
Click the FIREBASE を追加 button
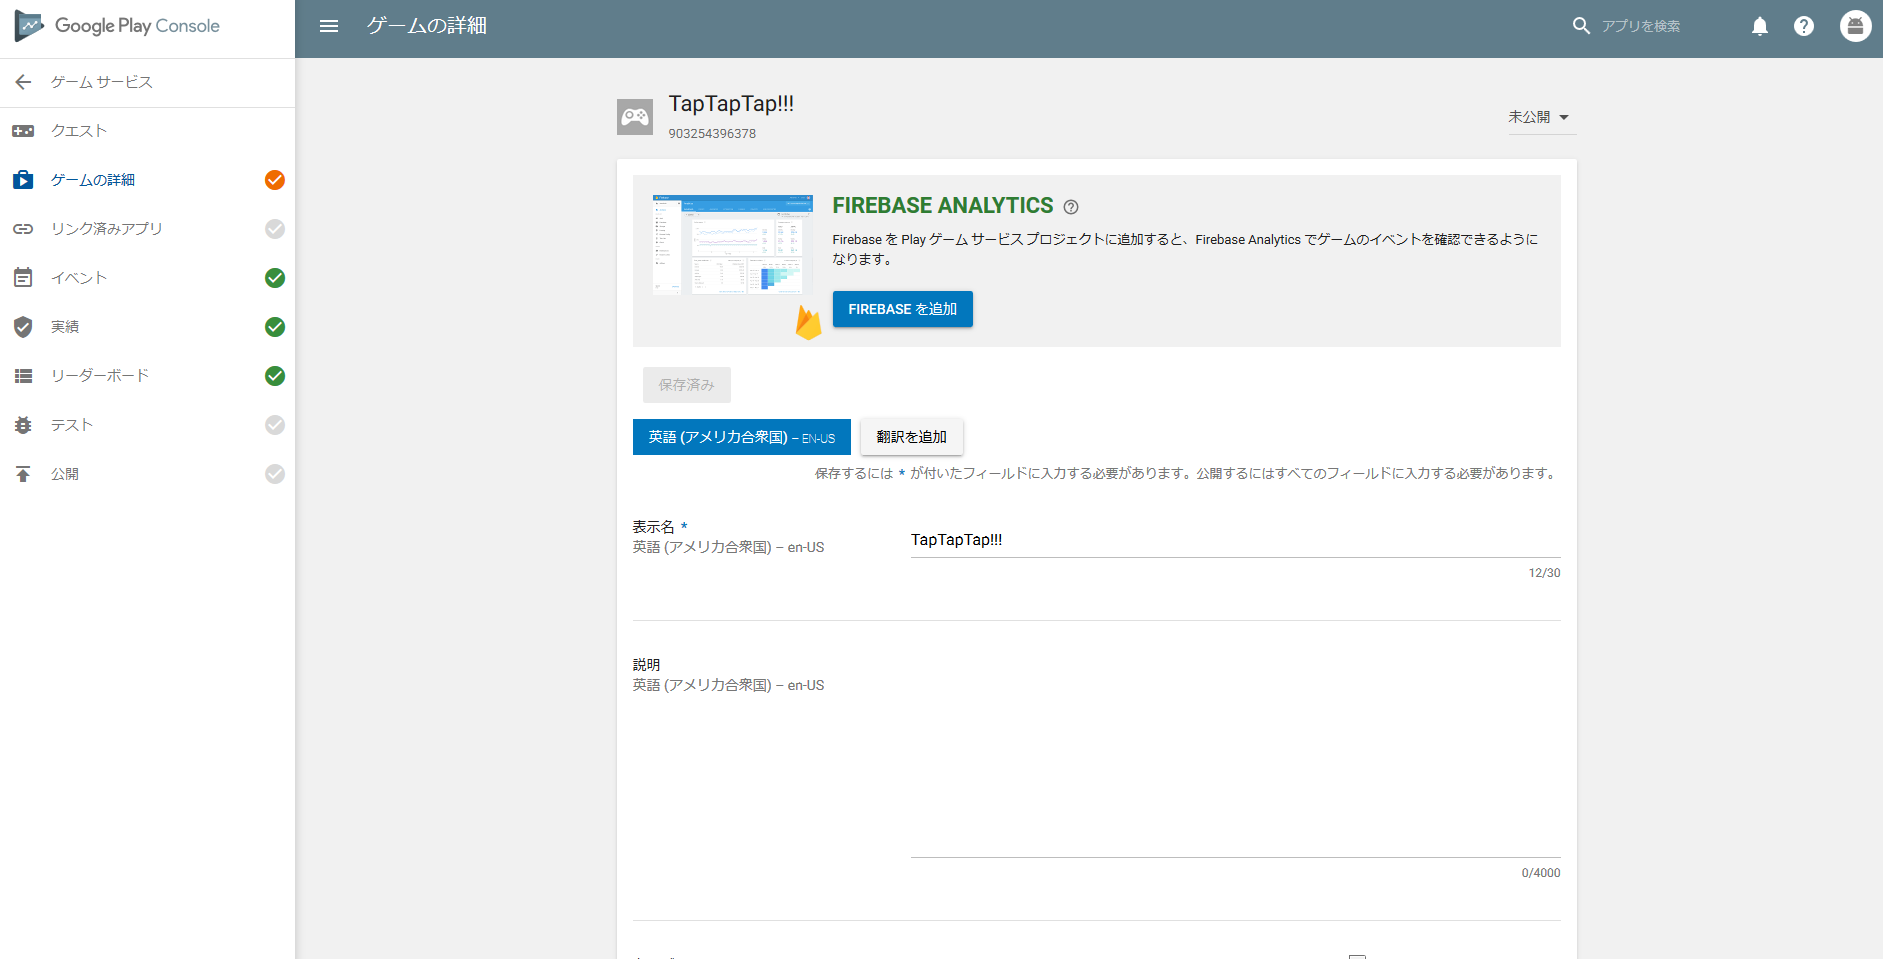tap(902, 309)
